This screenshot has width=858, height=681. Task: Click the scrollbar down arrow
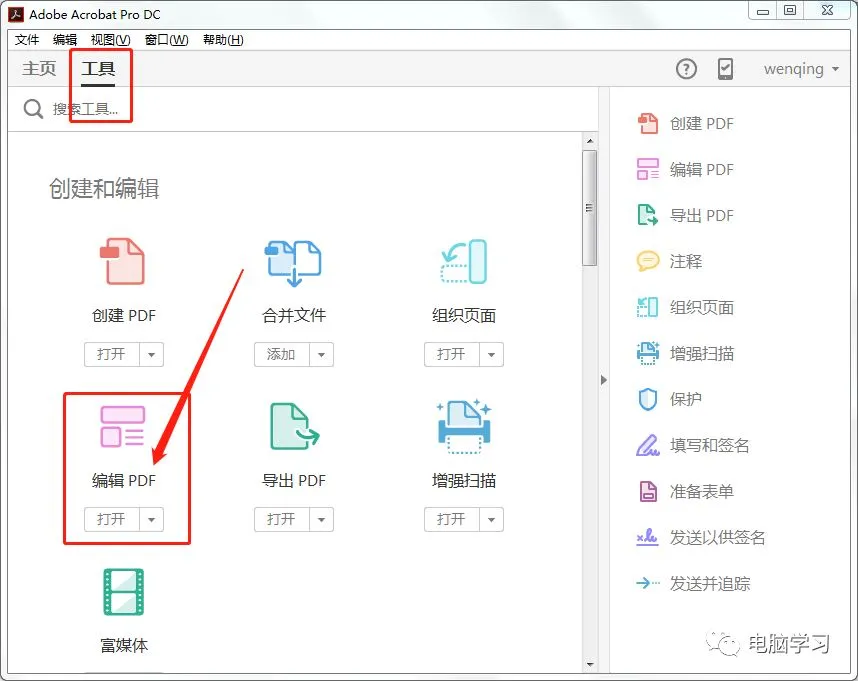pos(590,665)
